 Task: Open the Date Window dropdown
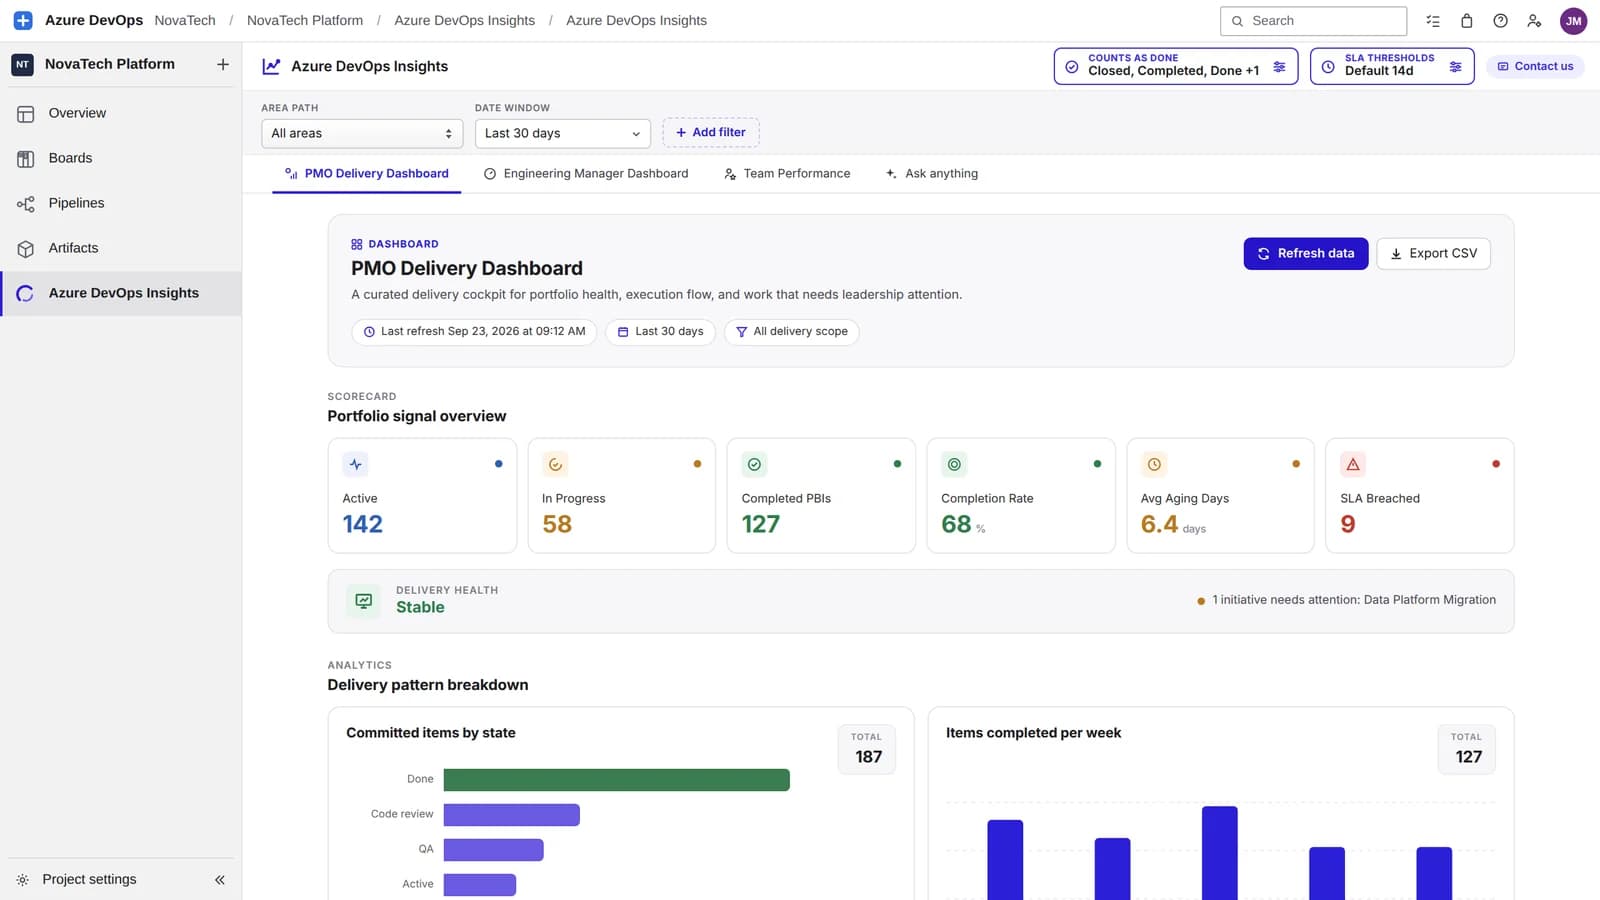click(x=563, y=133)
